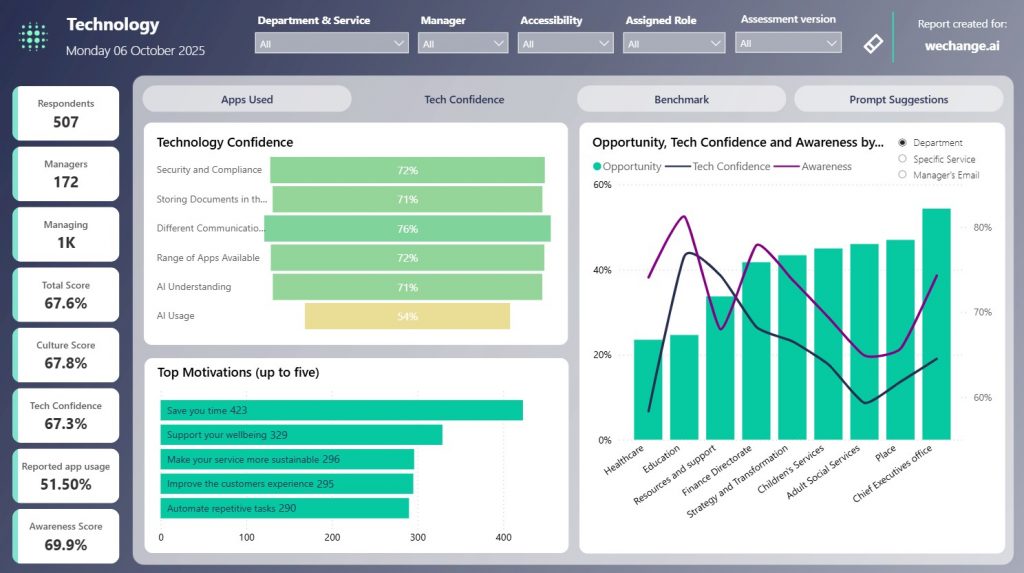Expand the Assigned Role dropdown

coord(674,44)
